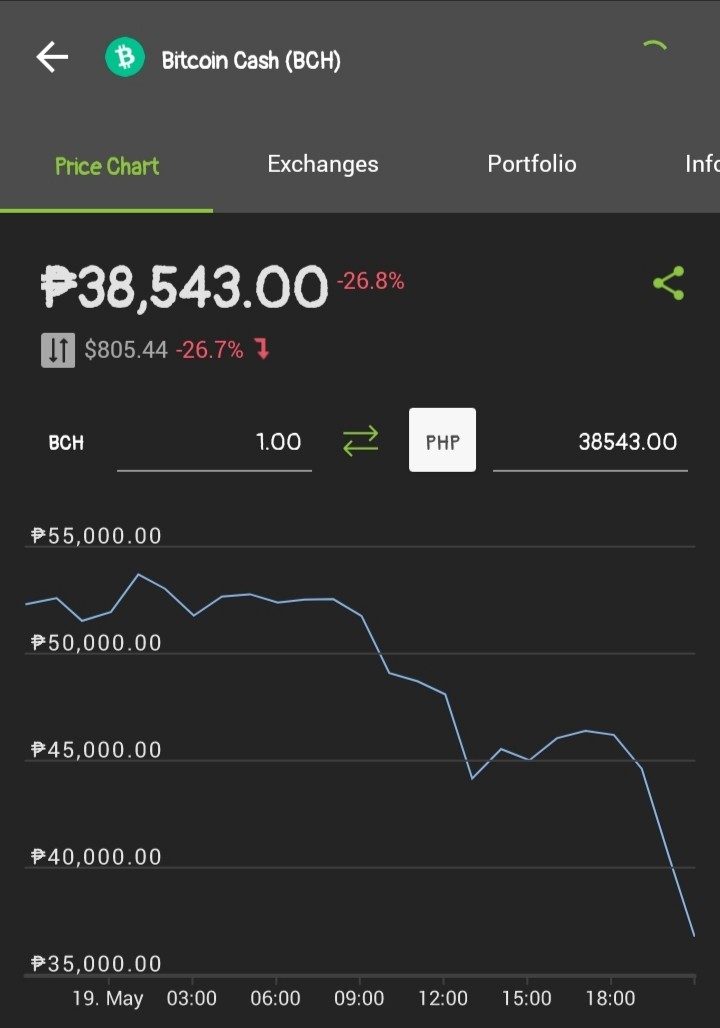
Task: Tap the red downward trend arrow
Action: 262,349
